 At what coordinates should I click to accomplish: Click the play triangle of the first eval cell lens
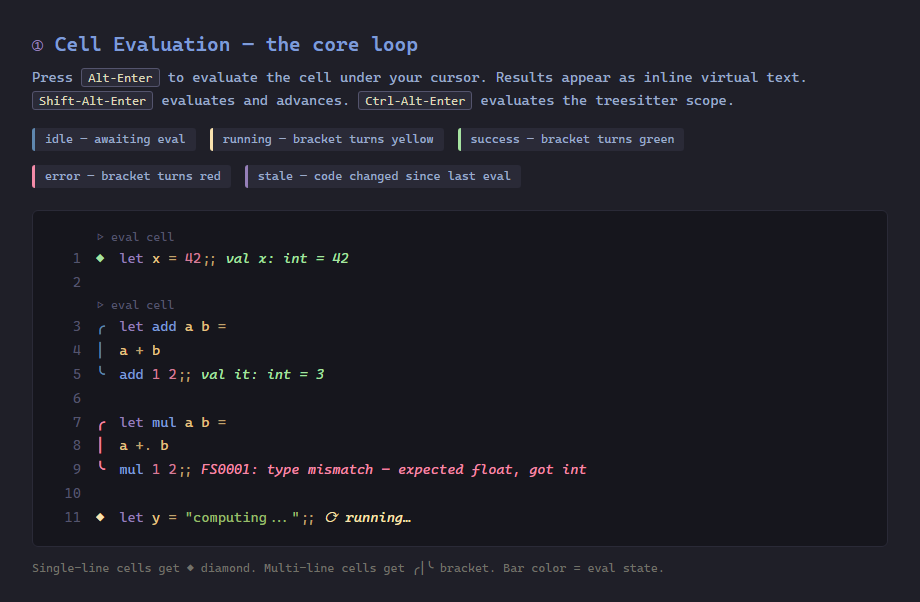(100, 237)
